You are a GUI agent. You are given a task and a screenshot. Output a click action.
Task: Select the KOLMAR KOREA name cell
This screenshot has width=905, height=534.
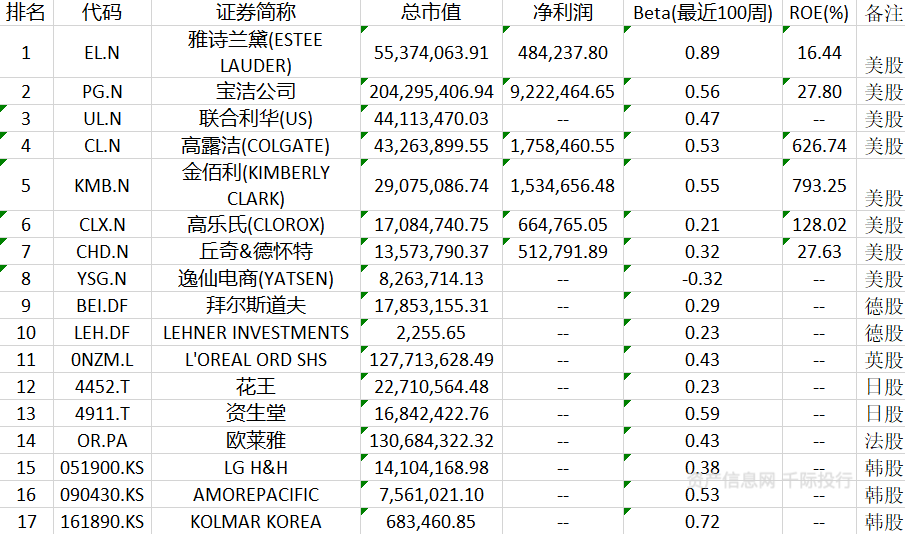click(256, 521)
